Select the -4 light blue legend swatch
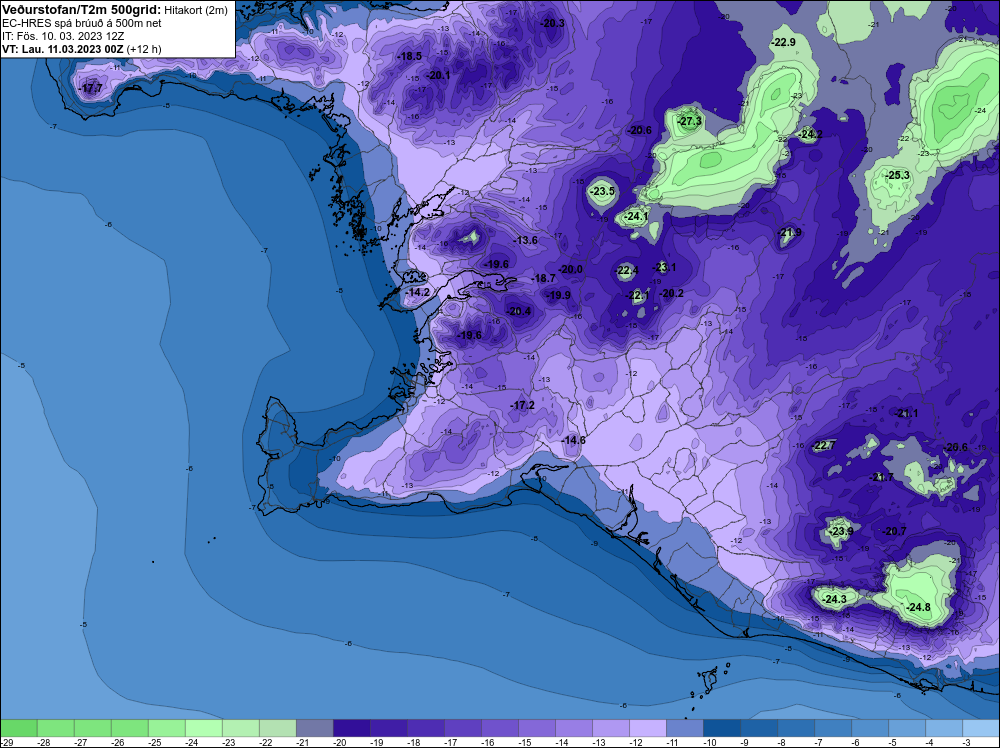The width and height of the screenshot is (1000, 748). click(944, 728)
